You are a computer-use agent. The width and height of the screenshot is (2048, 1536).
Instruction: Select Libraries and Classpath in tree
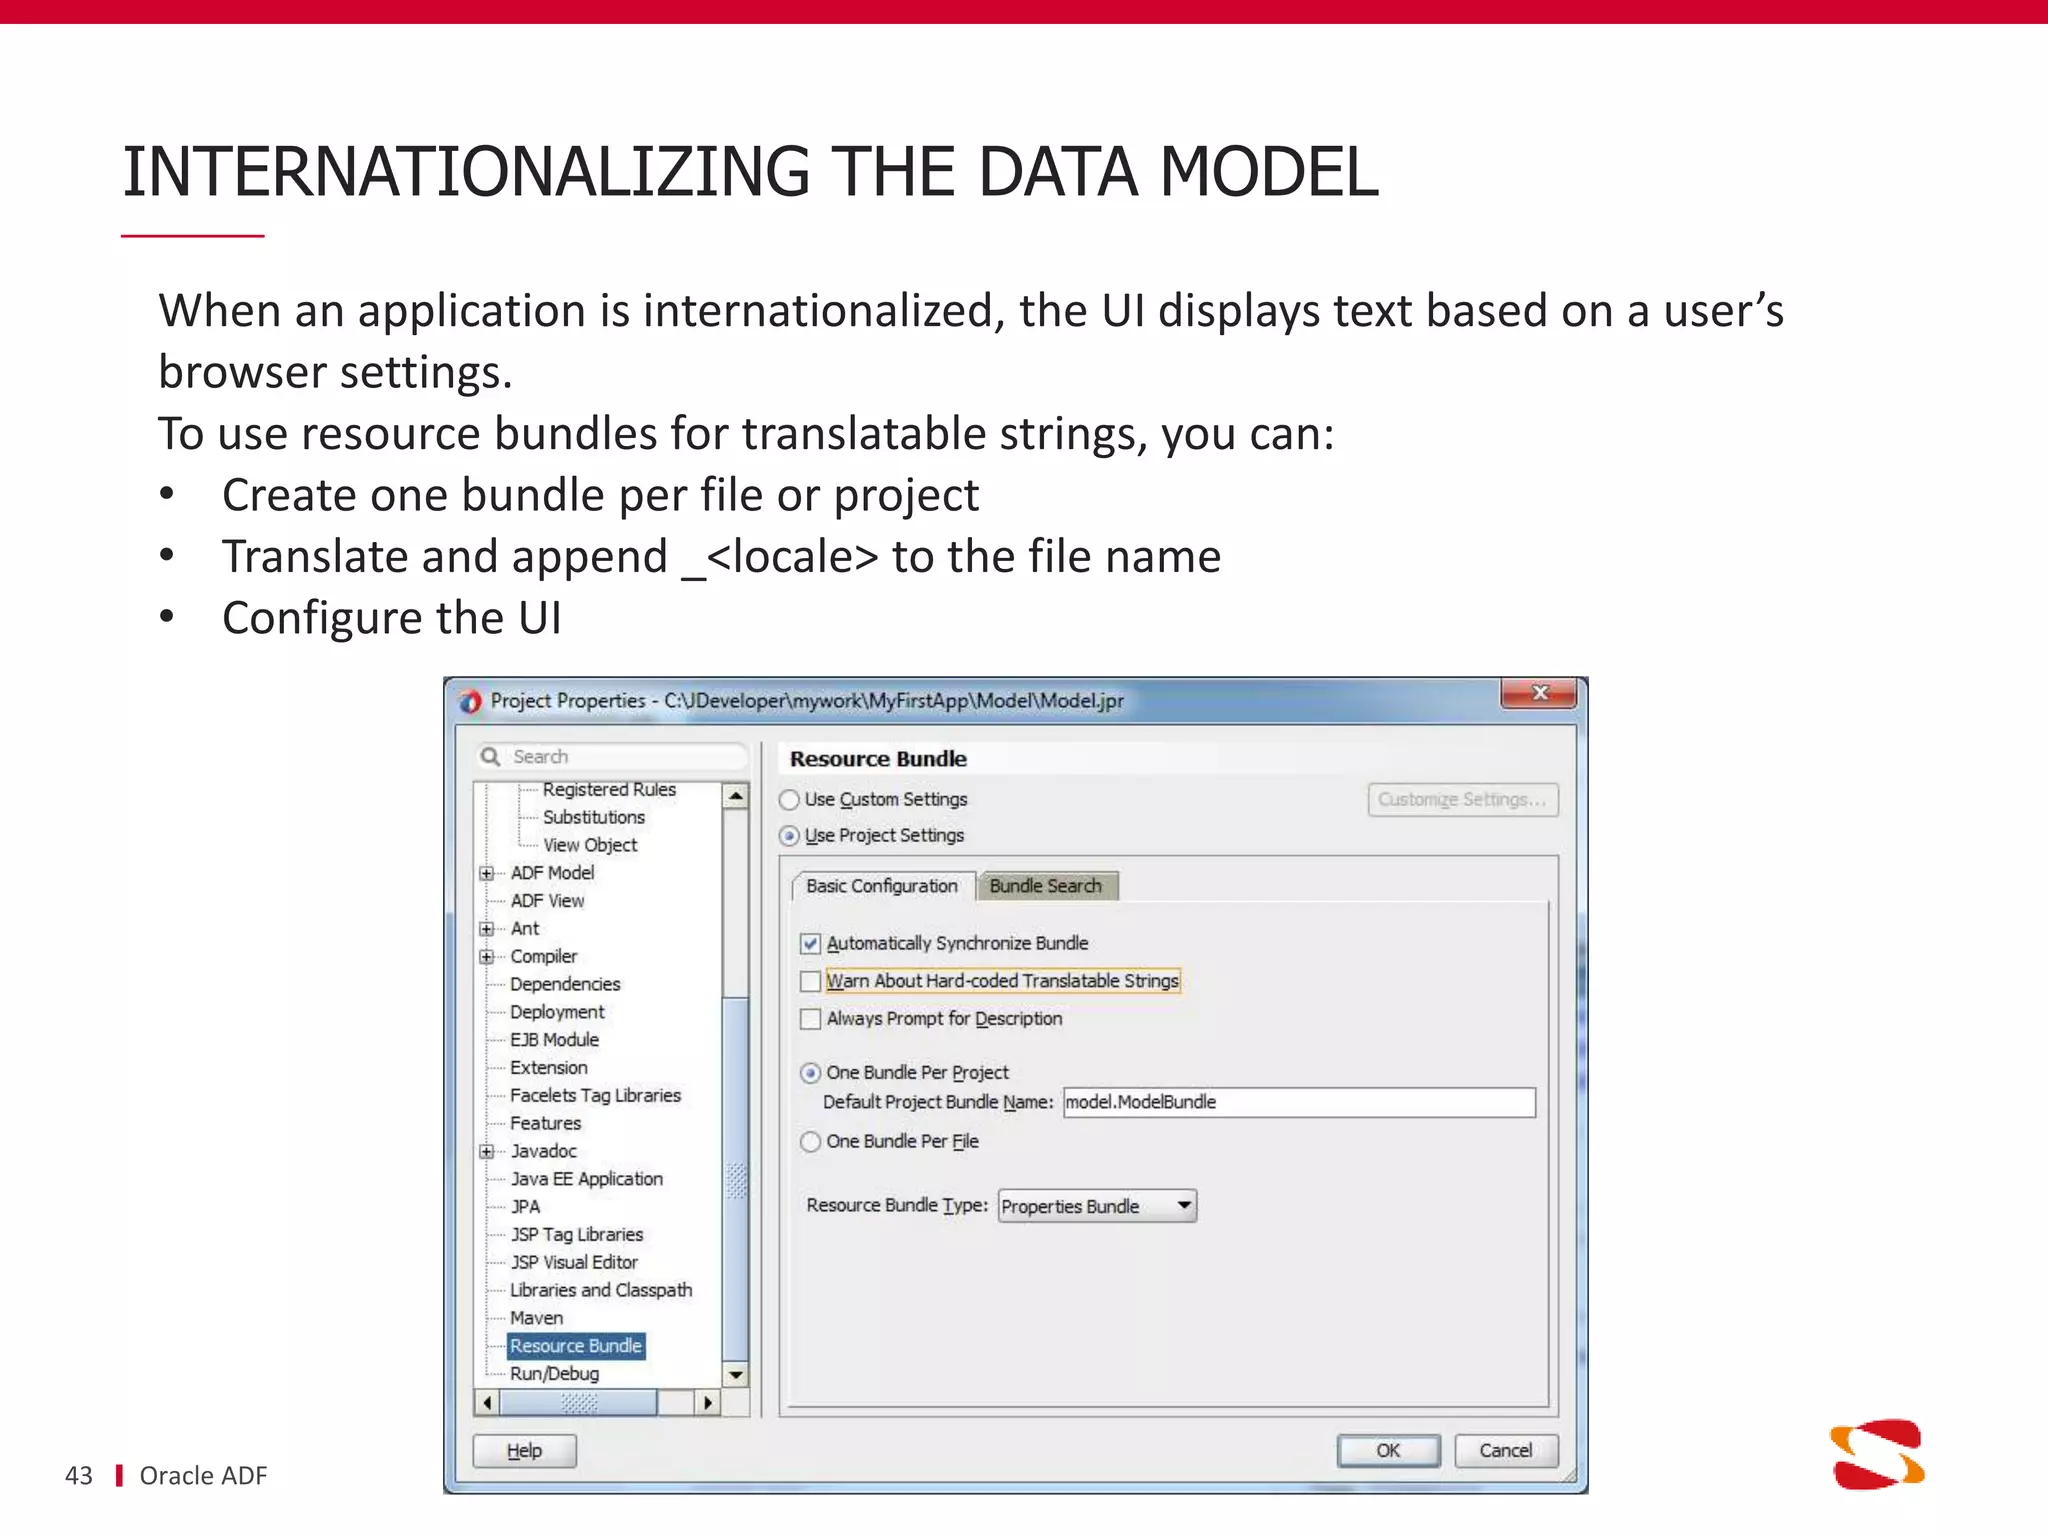[x=601, y=1291]
